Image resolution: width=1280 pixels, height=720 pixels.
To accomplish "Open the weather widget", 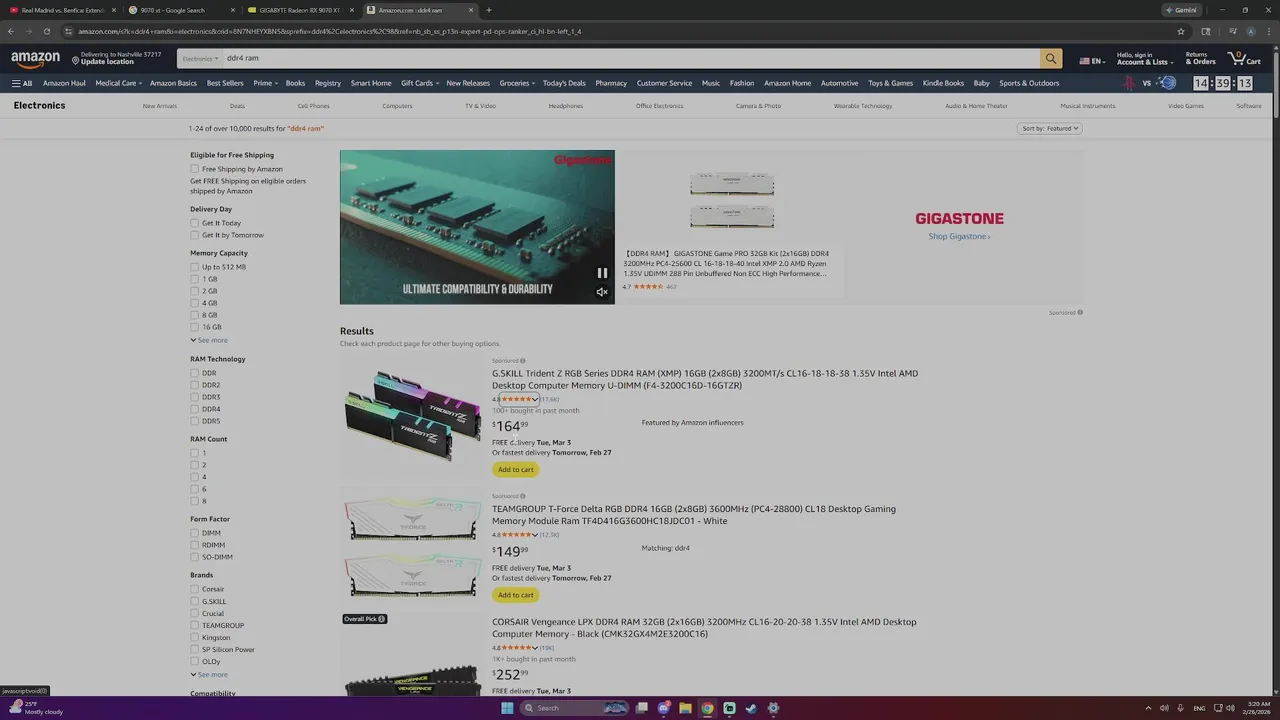I will [36, 708].
